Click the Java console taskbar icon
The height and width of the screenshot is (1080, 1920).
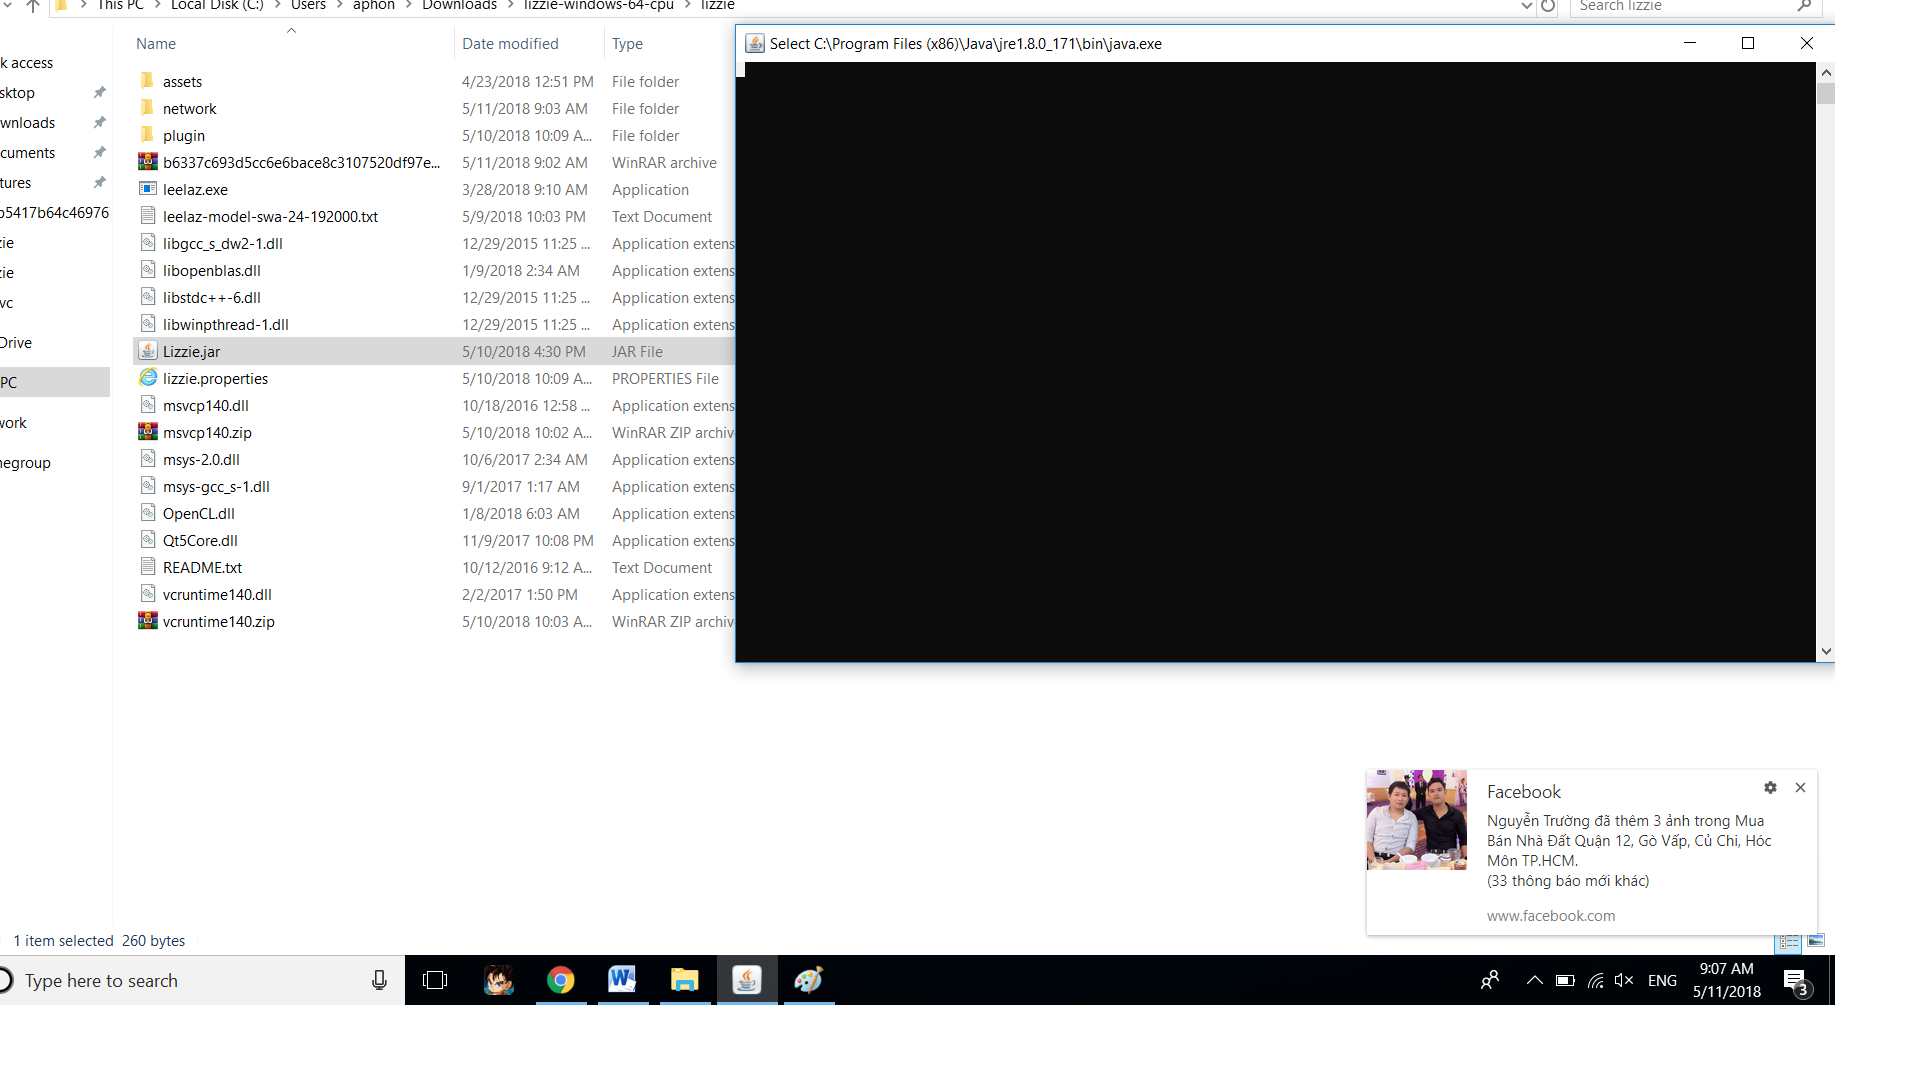tap(747, 980)
